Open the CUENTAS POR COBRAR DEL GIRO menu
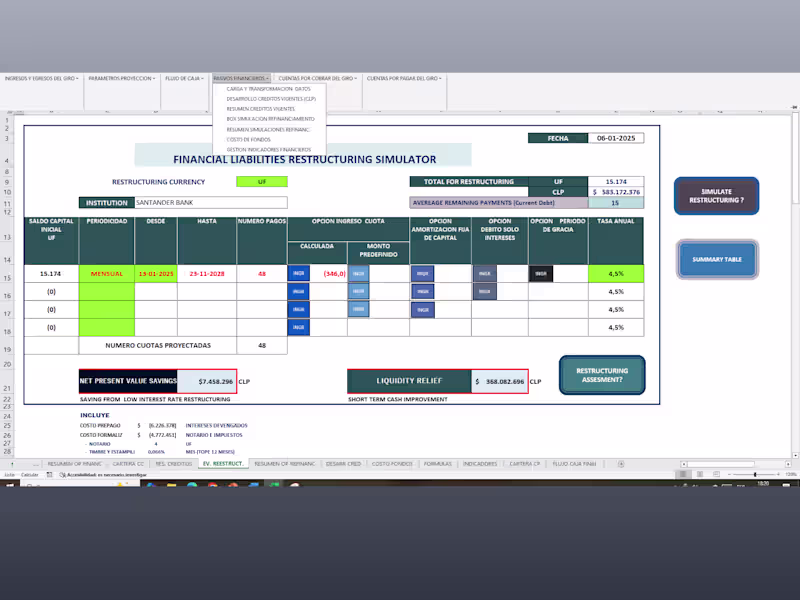This screenshot has height=600, width=800. [x=318, y=79]
